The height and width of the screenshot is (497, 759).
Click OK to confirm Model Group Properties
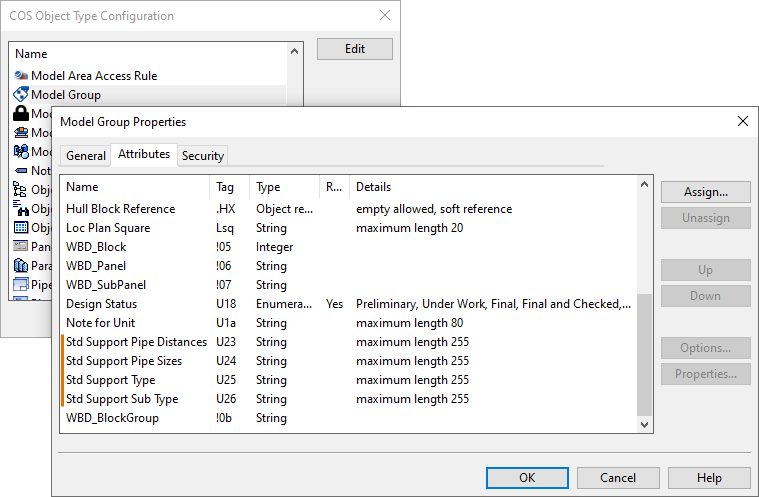[x=527, y=478]
